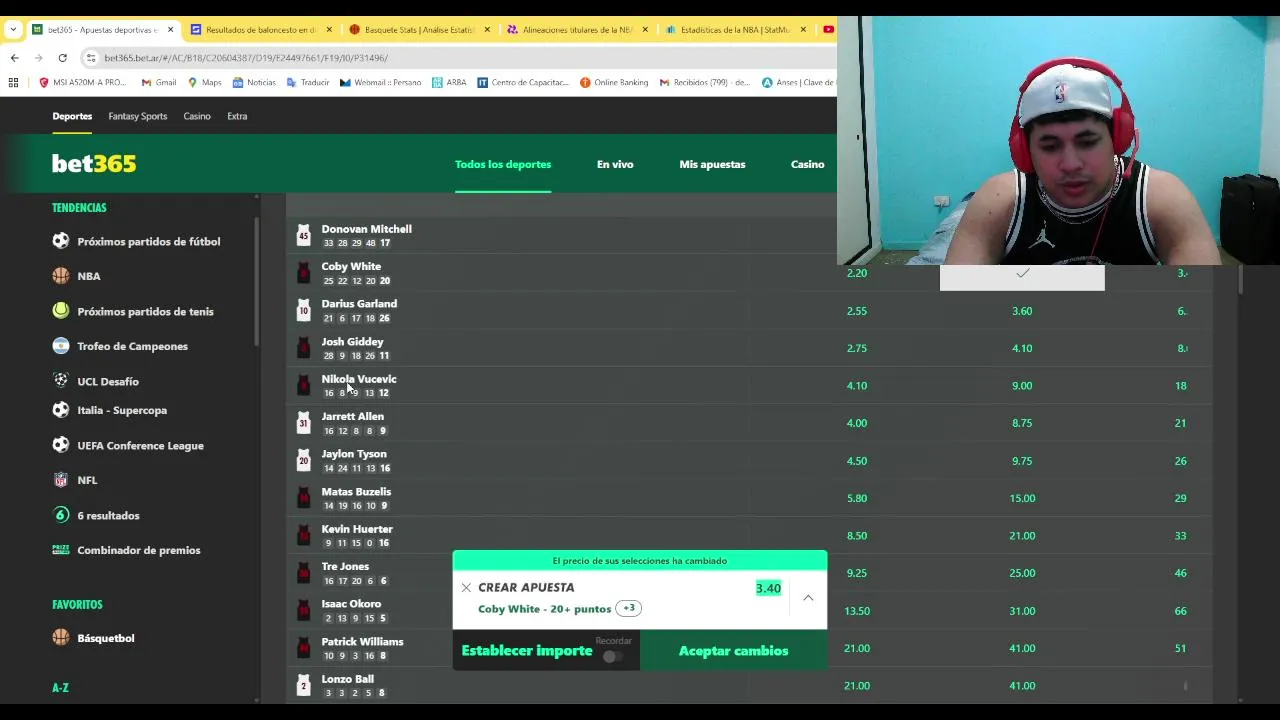The width and height of the screenshot is (1280, 720).
Task: Open Próximos partidos de fútbol
Action: point(148,241)
